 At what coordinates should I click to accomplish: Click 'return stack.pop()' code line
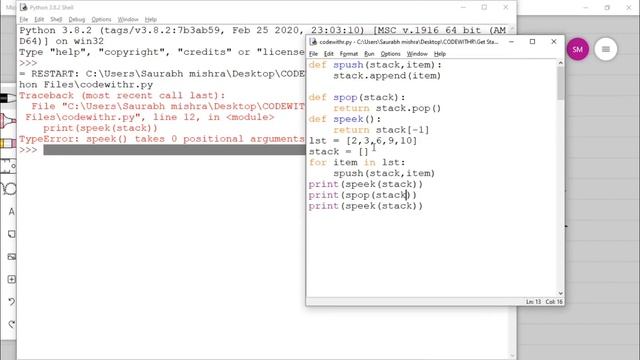(x=387, y=109)
